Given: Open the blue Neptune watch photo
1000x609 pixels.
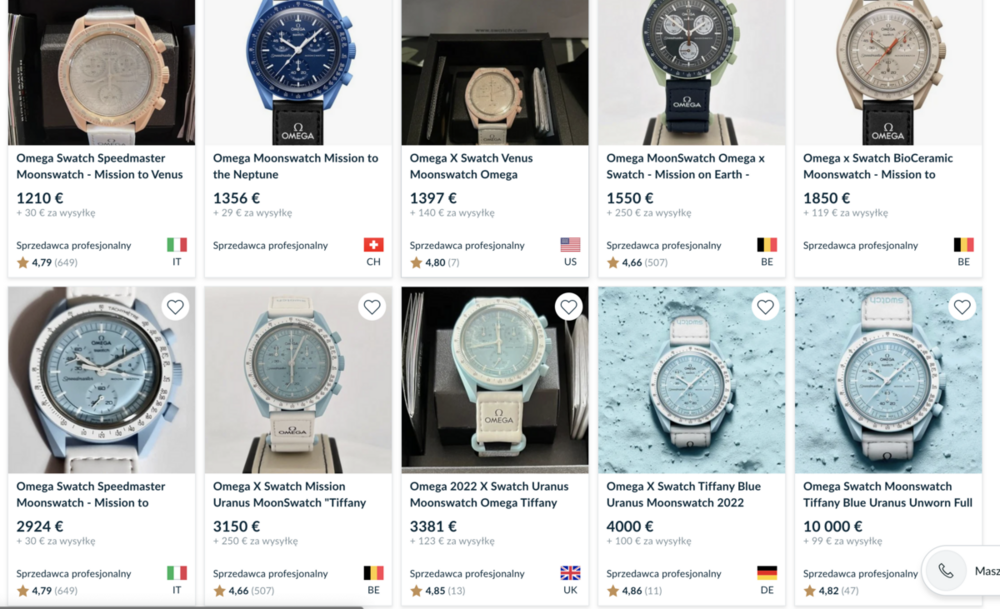Looking at the screenshot, I should pos(298,72).
